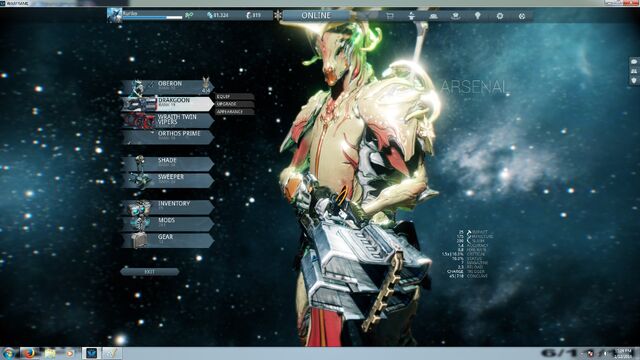640x360 pixels.
Task: Click the player avatar in top bar
Action: point(114,16)
